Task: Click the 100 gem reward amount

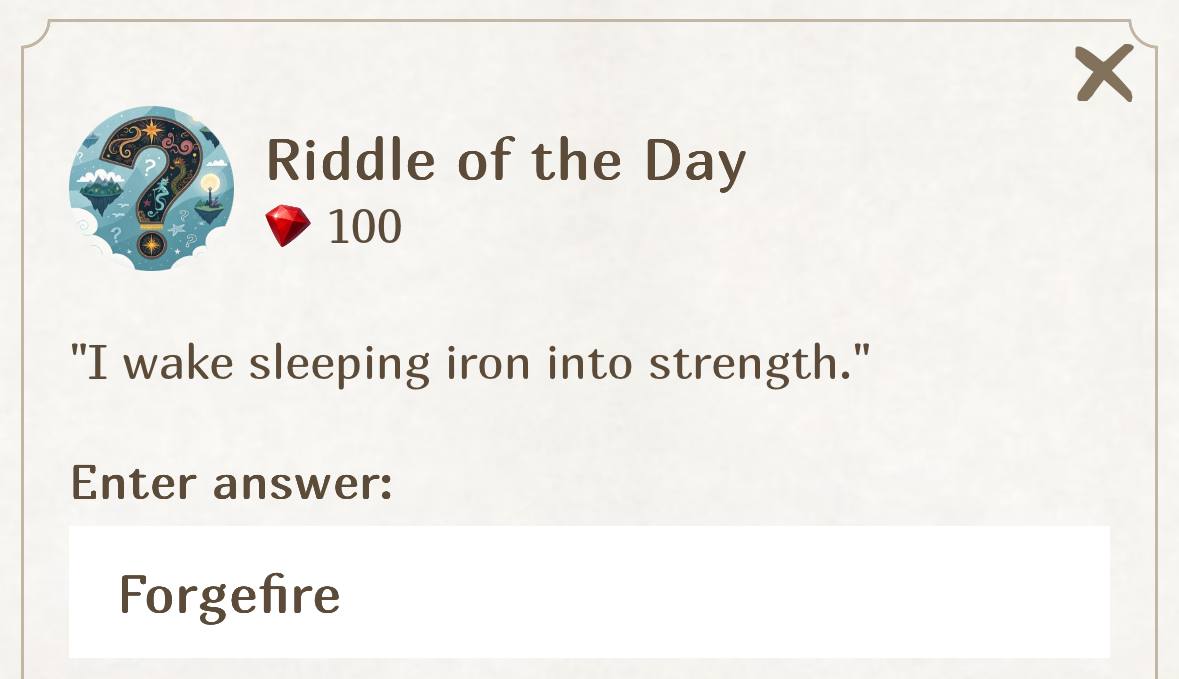Action: [x=365, y=227]
